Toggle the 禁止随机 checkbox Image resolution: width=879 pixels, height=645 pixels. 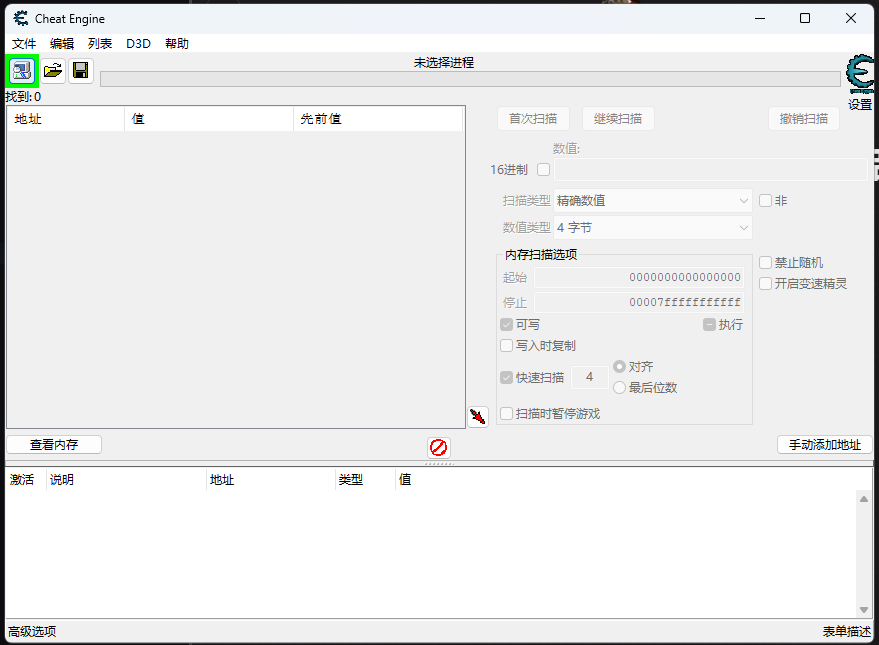pyautogui.click(x=765, y=262)
